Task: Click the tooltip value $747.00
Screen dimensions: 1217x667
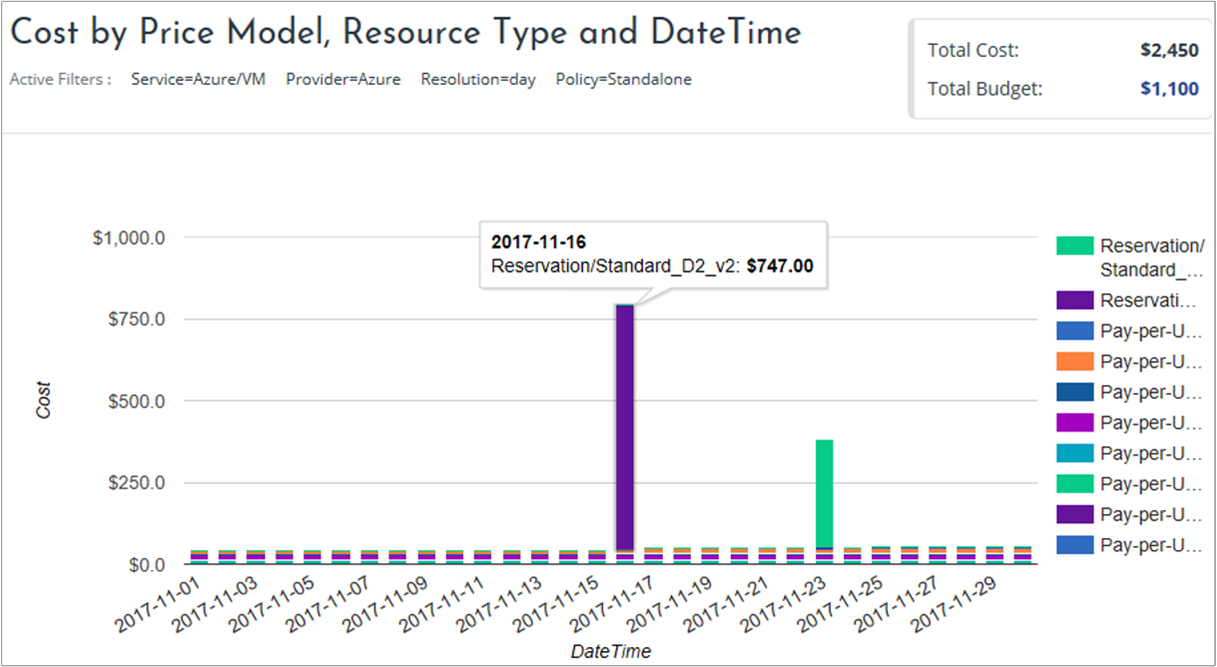Action: click(x=780, y=266)
